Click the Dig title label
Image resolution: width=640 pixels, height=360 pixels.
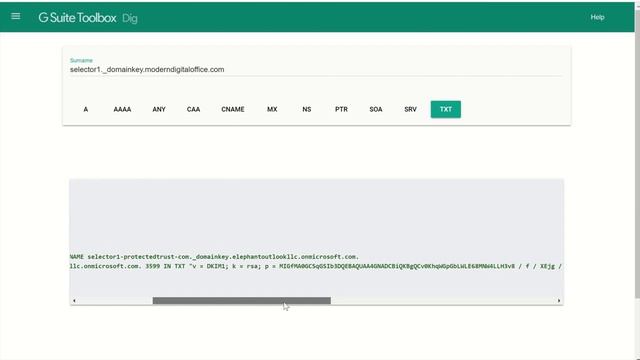(x=130, y=18)
